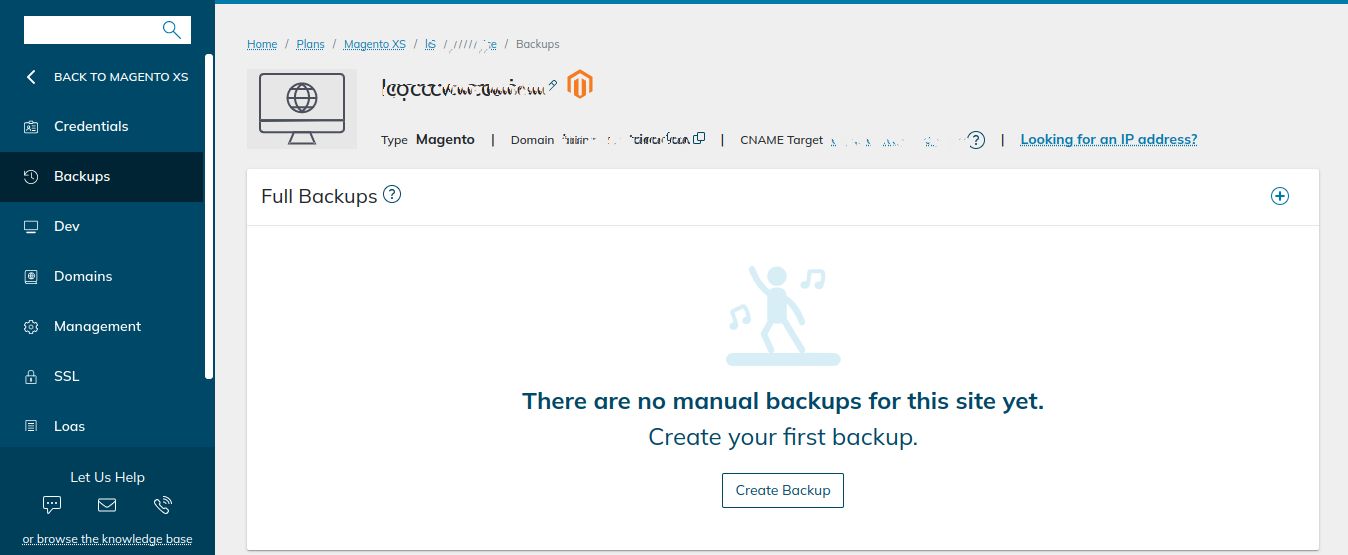Viewport: 1348px width, 555px height.
Task: Click the site monitor thumbnail
Action: tap(302, 109)
